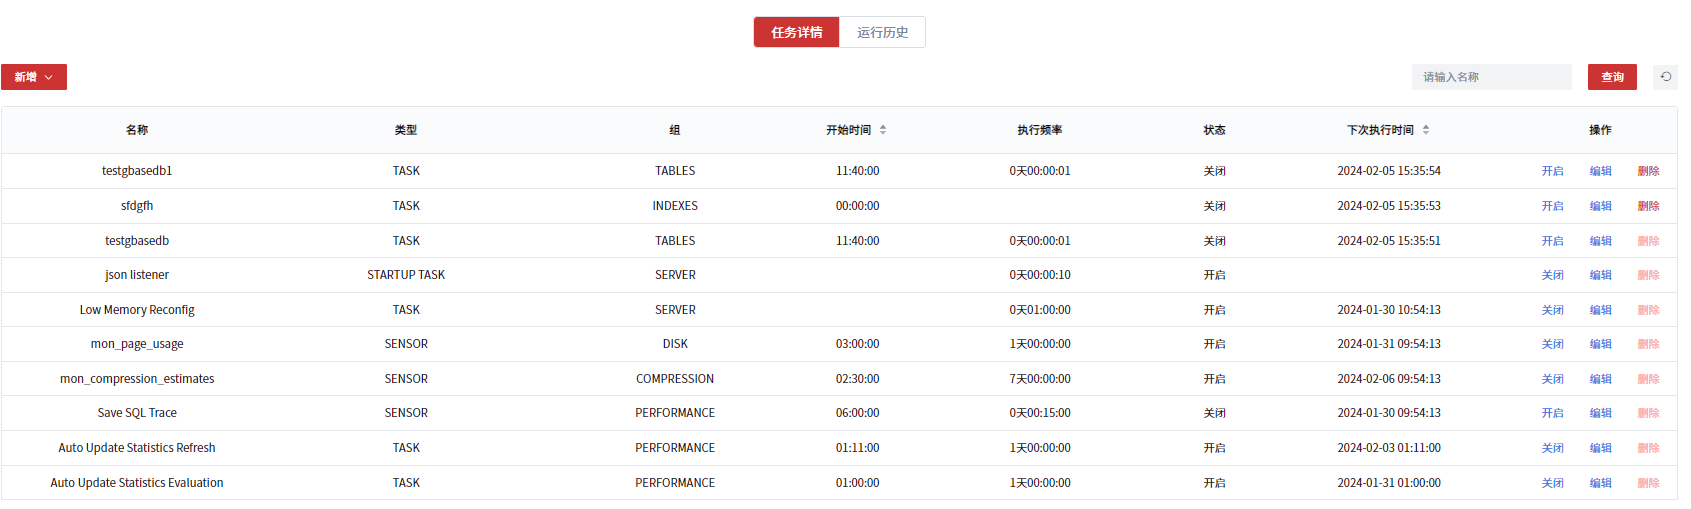Close mon_compression_estimates sensor via 关闭

tap(1552, 379)
